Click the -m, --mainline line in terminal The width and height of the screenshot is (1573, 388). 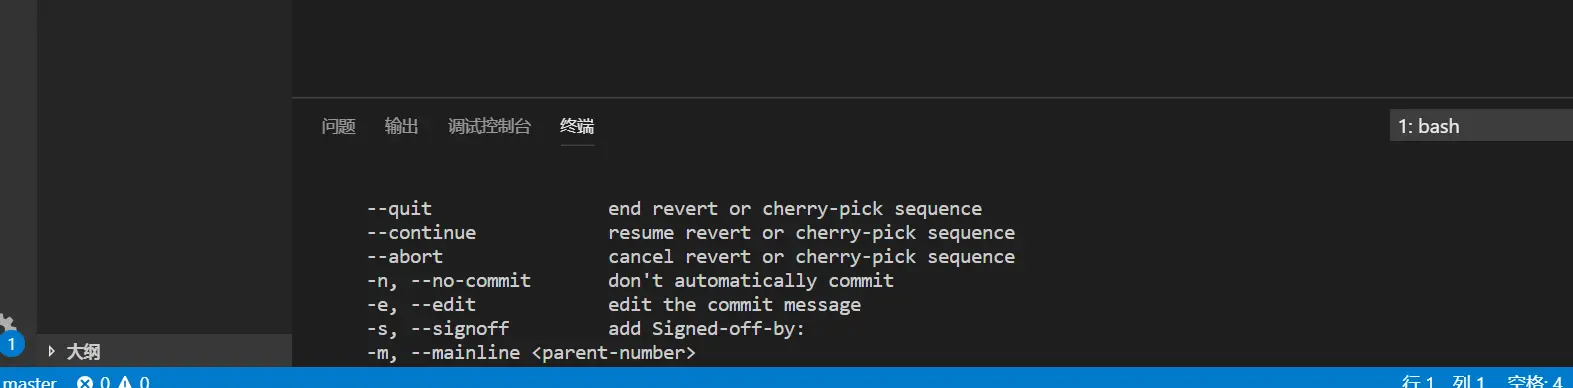[530, 353]
